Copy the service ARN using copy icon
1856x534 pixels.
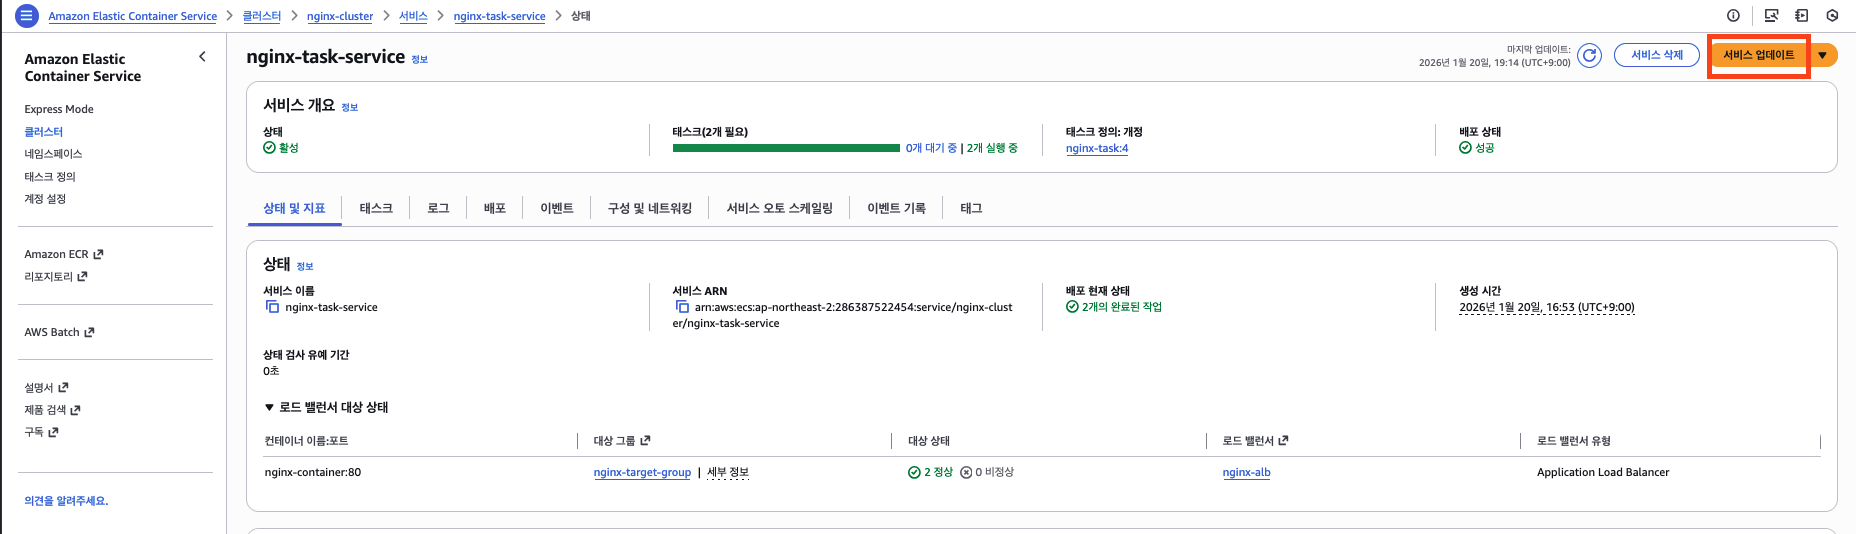click(x=682, y=307)
